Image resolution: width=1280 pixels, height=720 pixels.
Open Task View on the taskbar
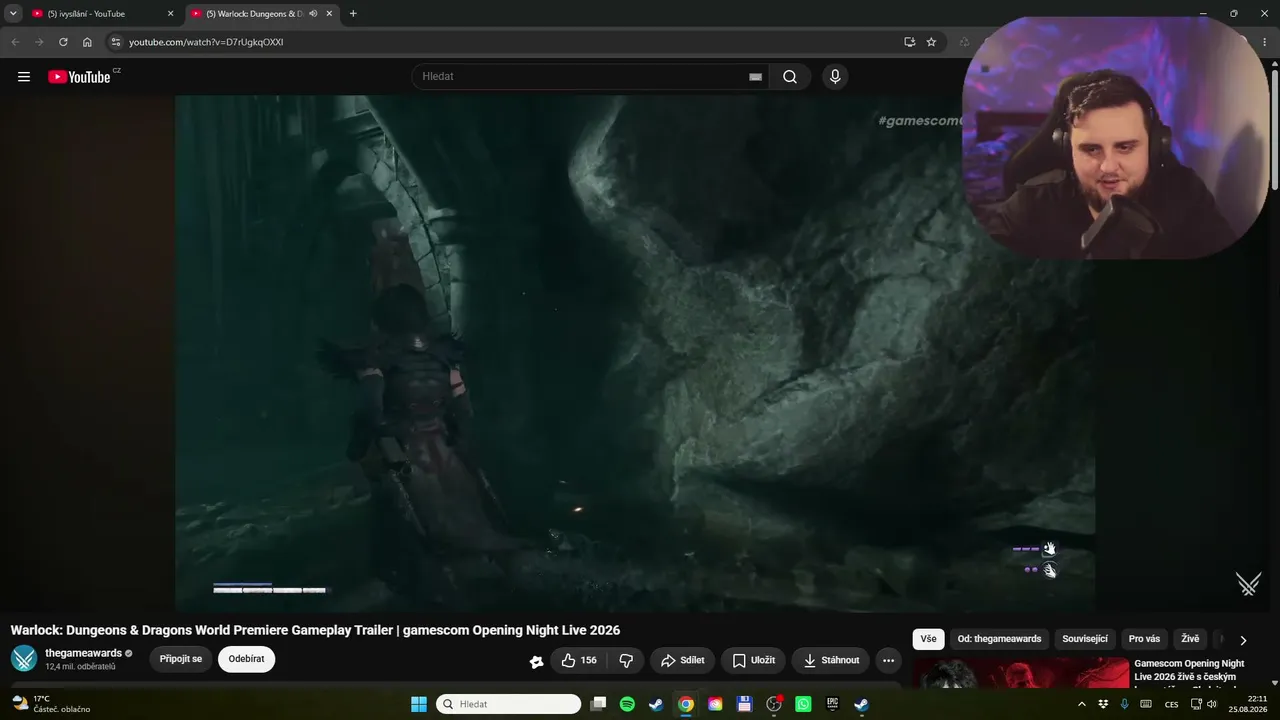click(x=598, y=704)
